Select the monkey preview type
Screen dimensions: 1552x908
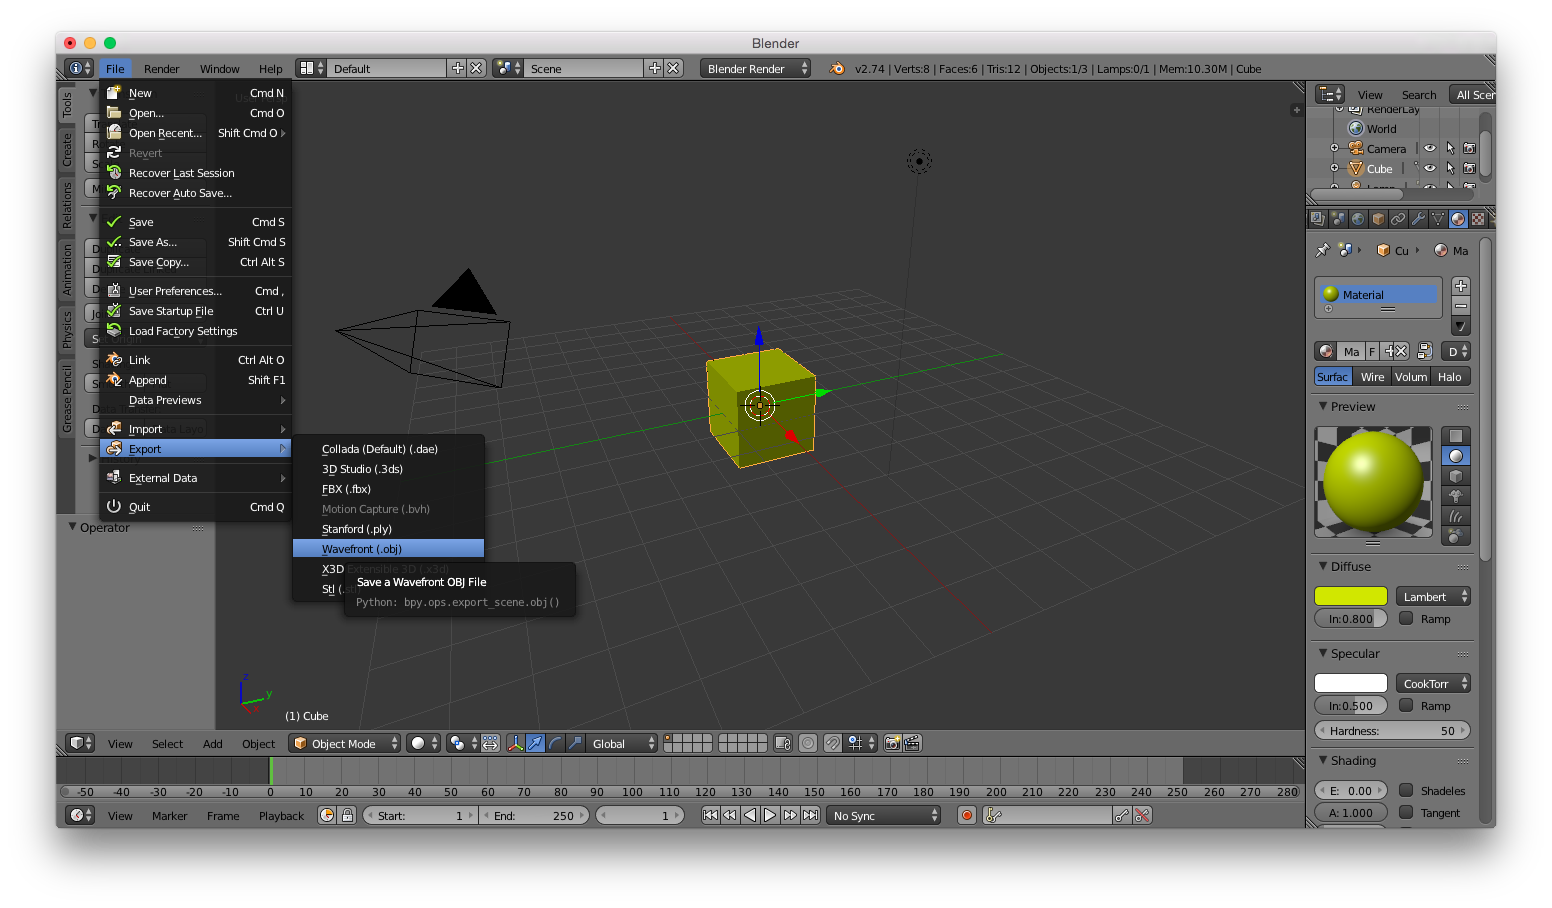point(1456,496)
